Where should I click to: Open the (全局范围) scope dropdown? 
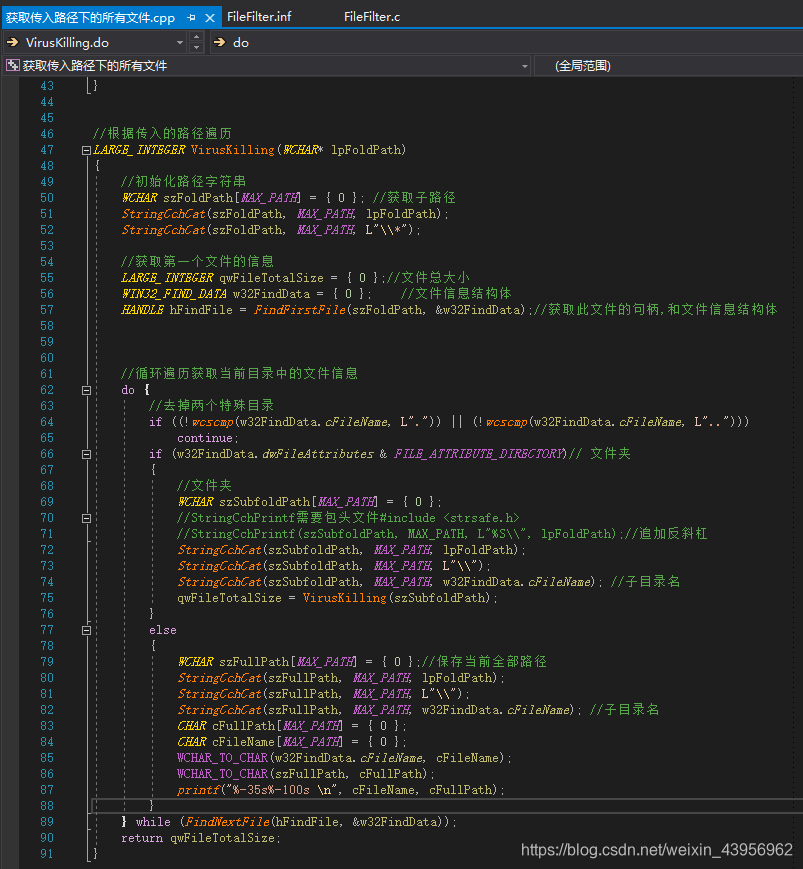[668, 66]
